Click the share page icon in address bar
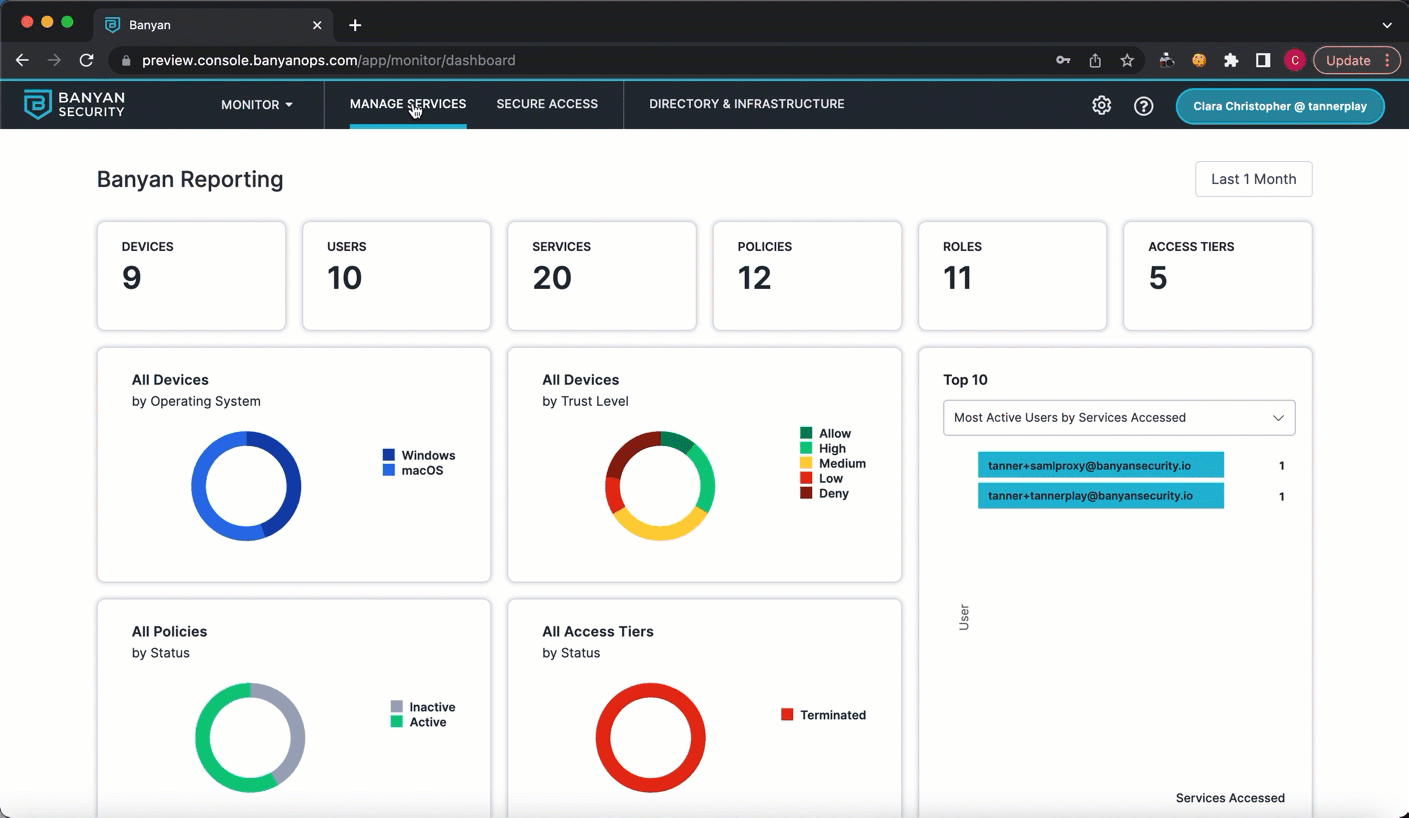The image size is (1409, 818). (1095, 60)
